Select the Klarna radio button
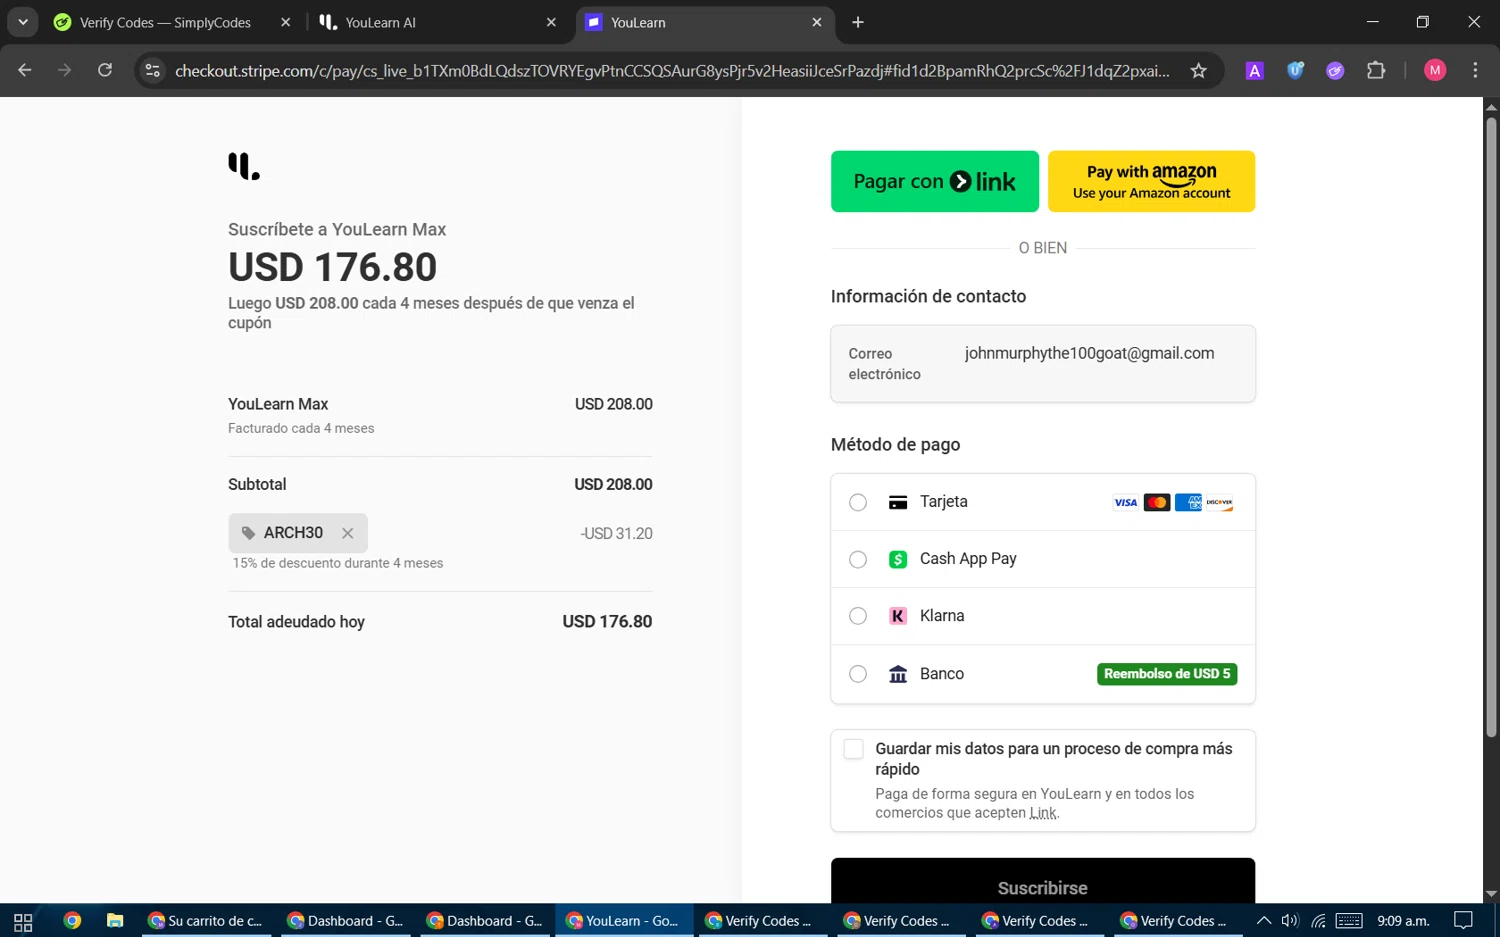The image size is (1500, 937). (x=858, y=616)
